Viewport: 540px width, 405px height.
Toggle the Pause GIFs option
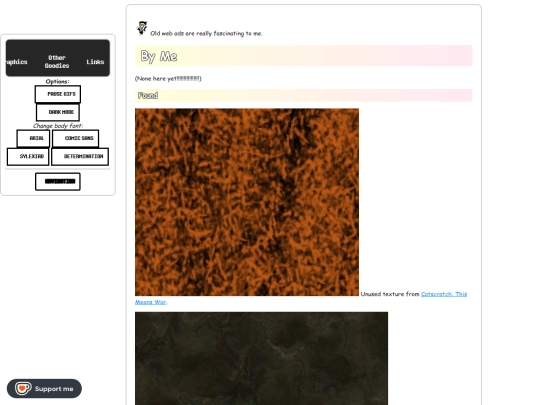(58, 94)
